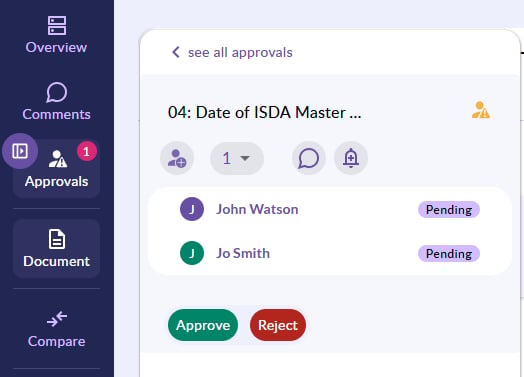
Task: Click the add reminder bell icon
Action: [x=351, y=158]
